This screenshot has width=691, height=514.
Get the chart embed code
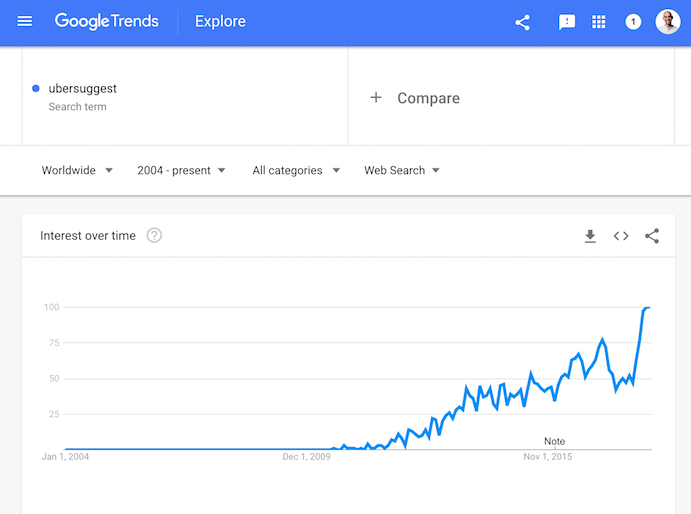[x=621, y=236]
